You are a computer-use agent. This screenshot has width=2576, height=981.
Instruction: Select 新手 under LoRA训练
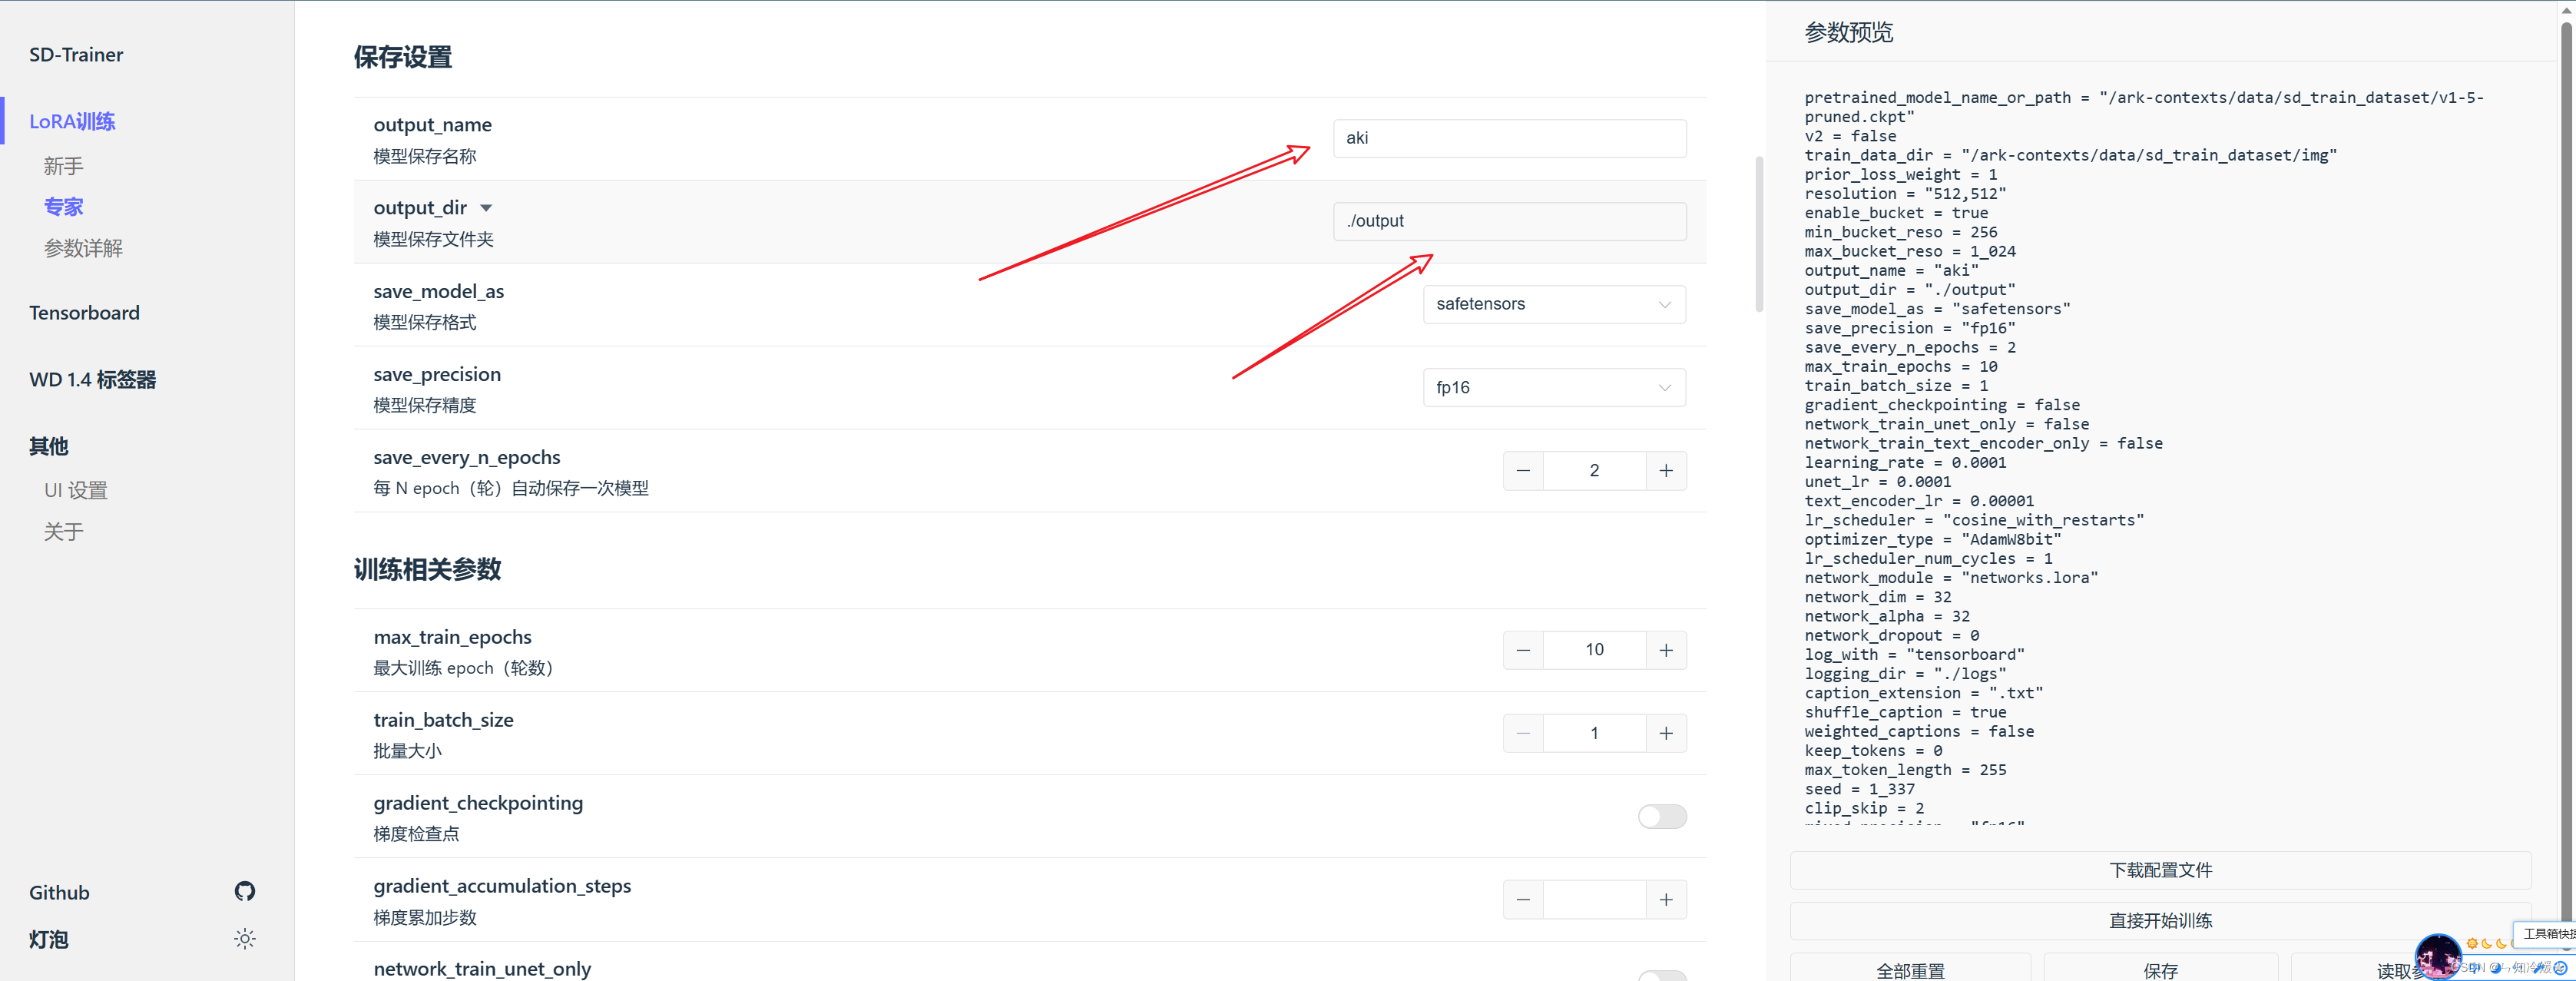coord(63,166)
